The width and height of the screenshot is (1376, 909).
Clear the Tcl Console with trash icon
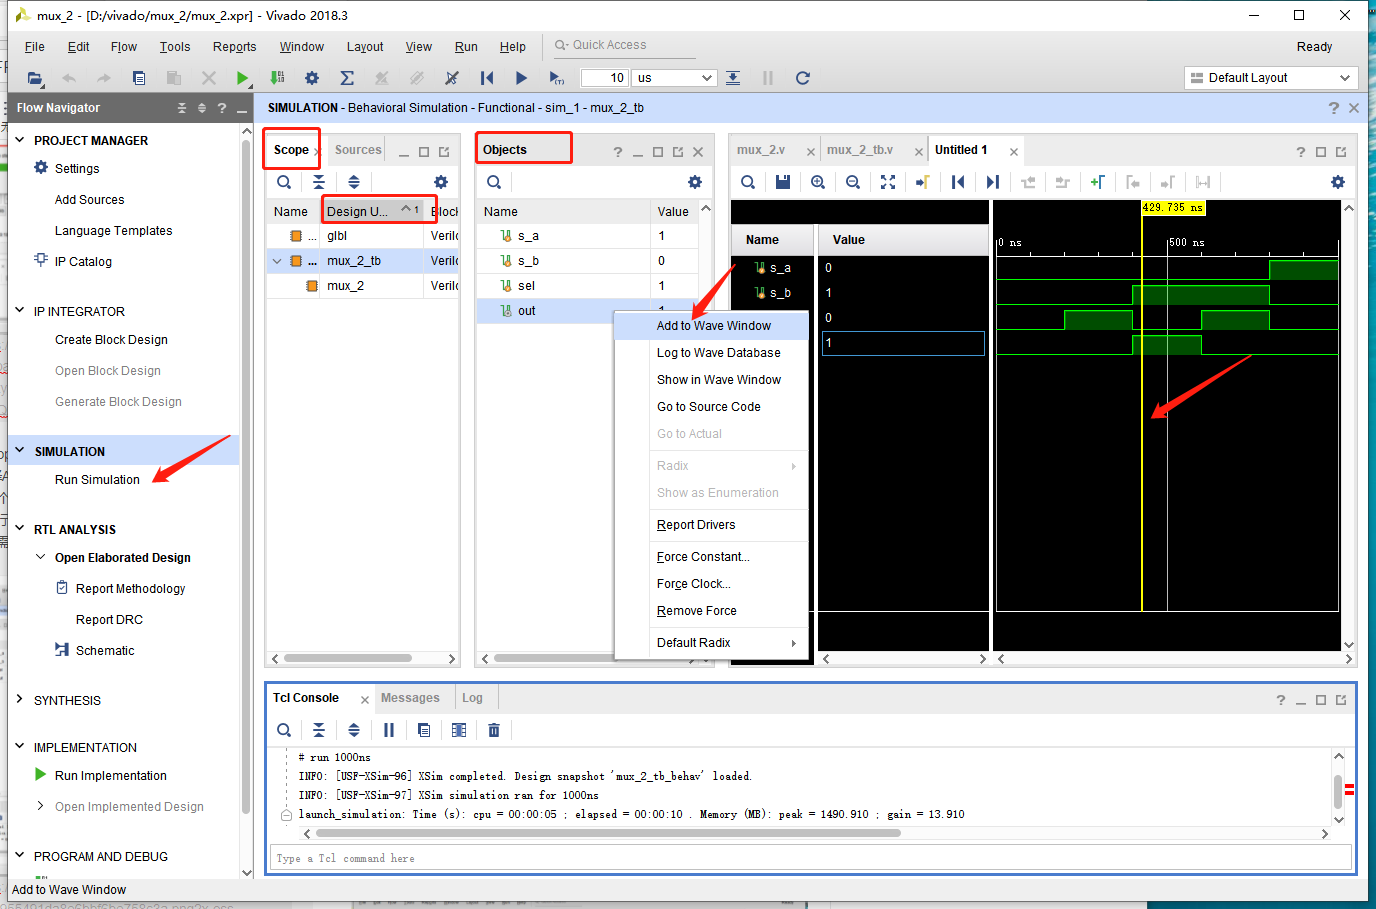[x=494, y=730]
